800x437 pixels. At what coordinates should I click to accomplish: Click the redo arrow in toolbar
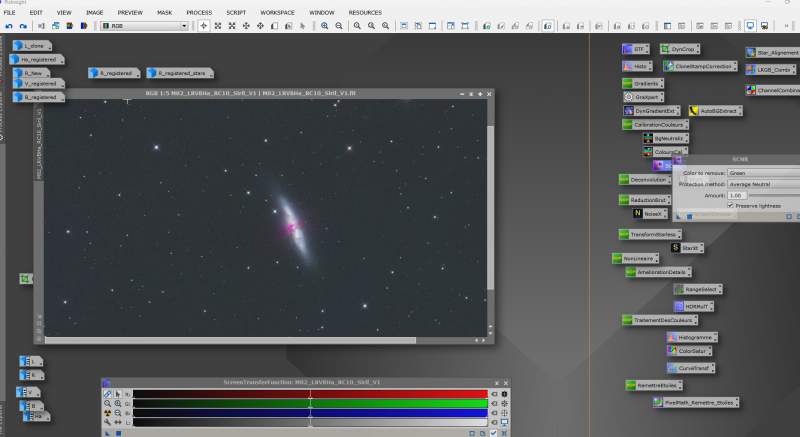23,25
